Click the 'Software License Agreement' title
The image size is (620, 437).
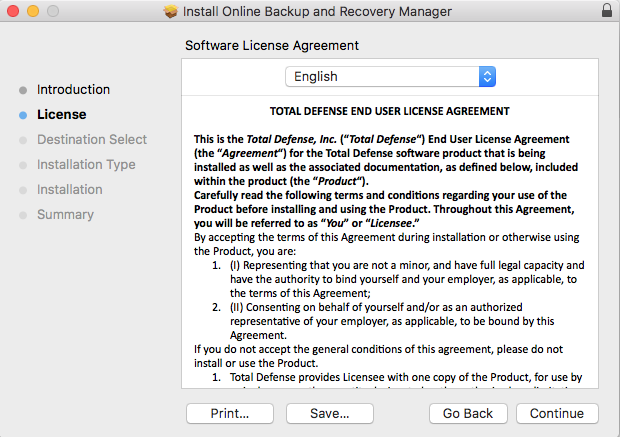point(272,45)
